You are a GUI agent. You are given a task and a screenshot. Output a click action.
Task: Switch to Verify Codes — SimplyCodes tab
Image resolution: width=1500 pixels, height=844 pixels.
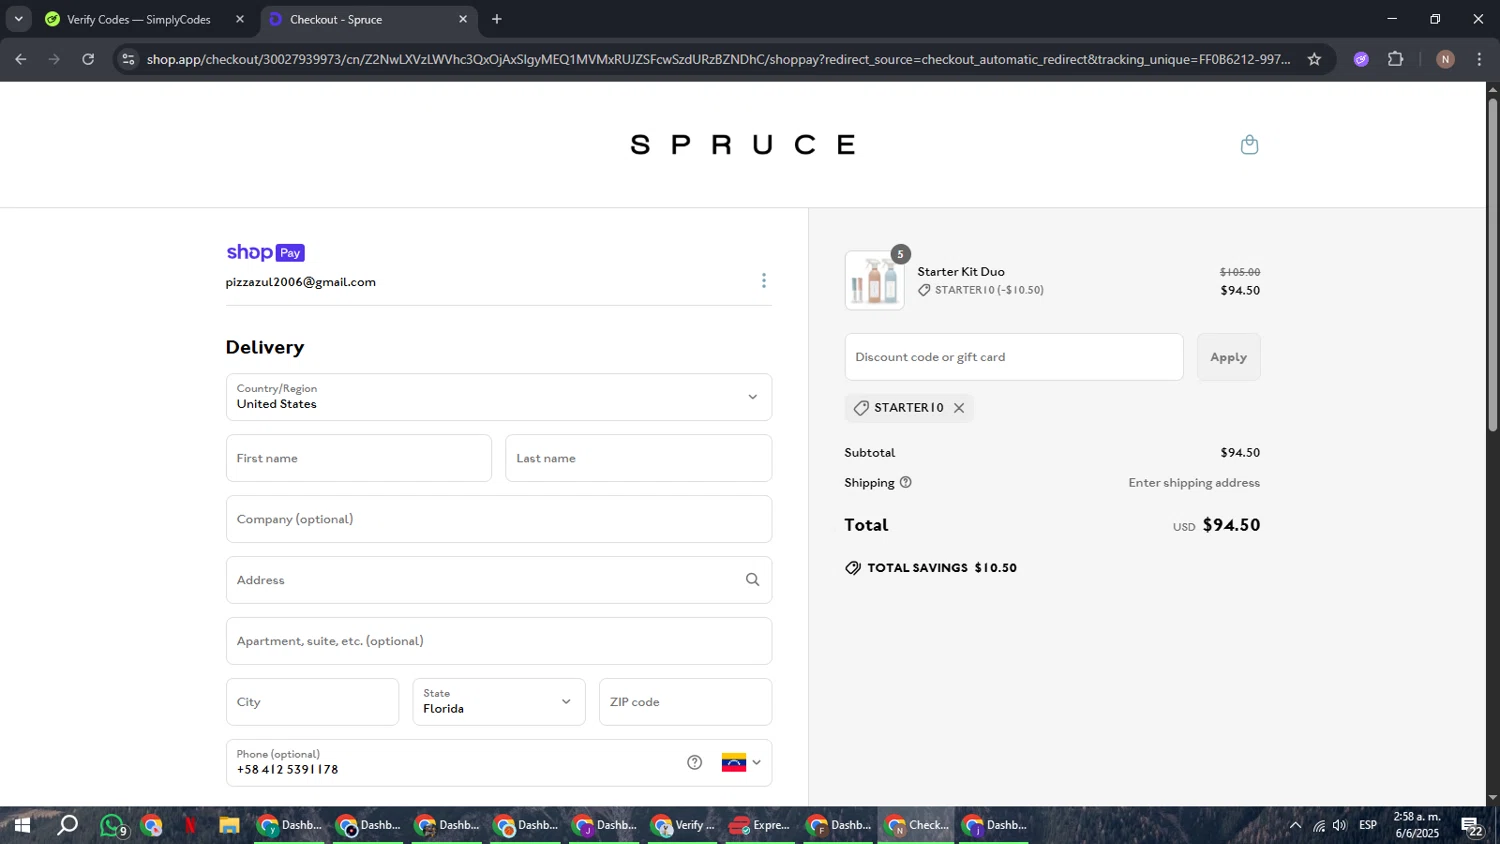pos(139,19)
